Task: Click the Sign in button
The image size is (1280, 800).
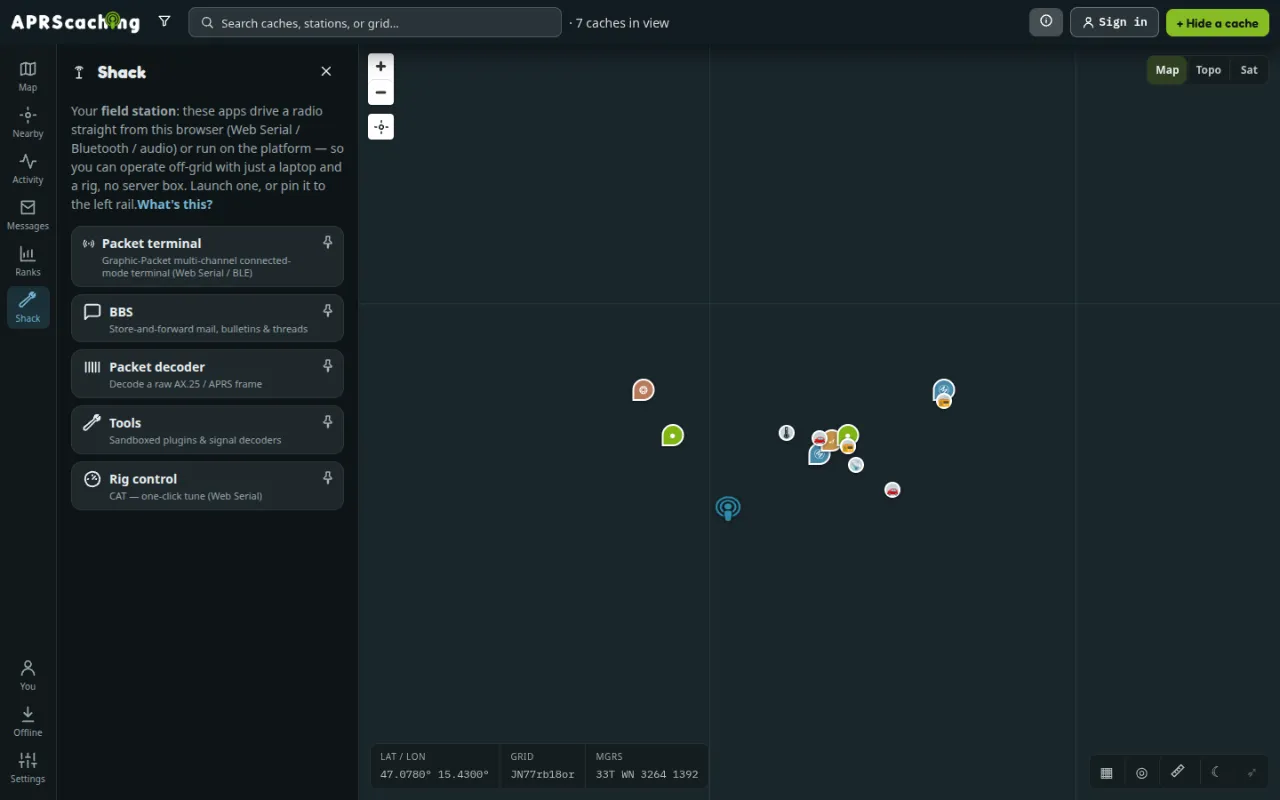Action: pos(1114,22)
